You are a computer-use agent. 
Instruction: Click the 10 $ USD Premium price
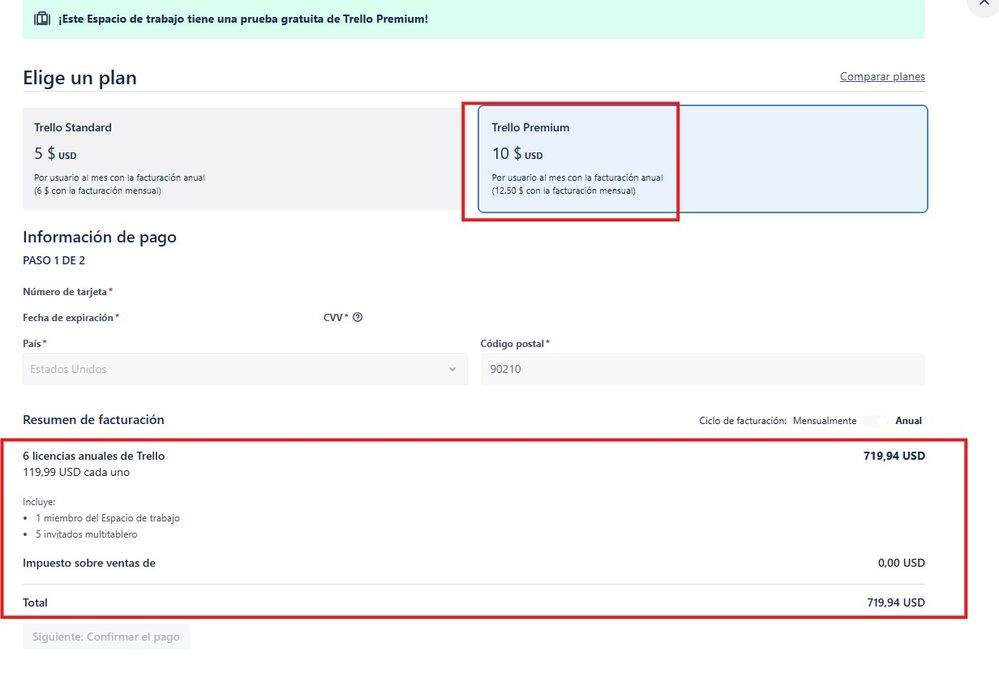tap(517, 154)
